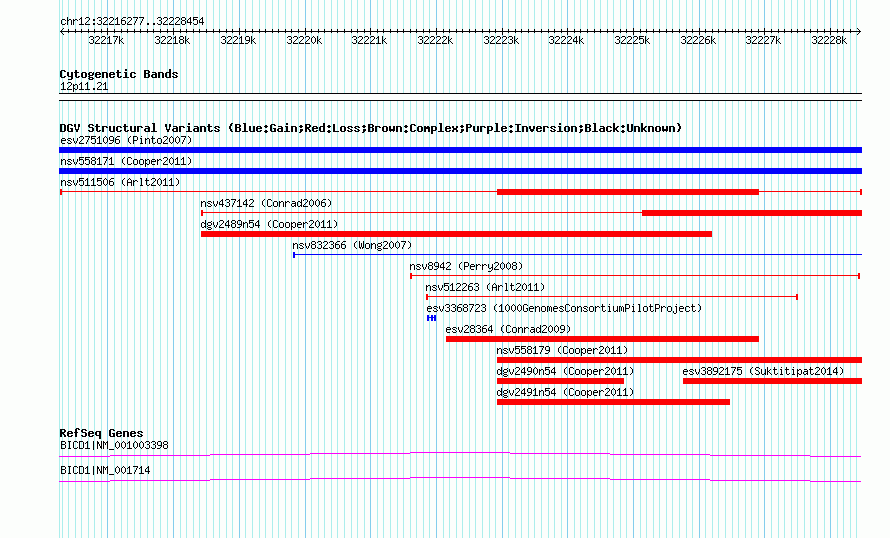Image resolution: width=890 pixels, height=538 pixels.
Task: Click the thick red nsv511506 loss bar
Action: 628,192
